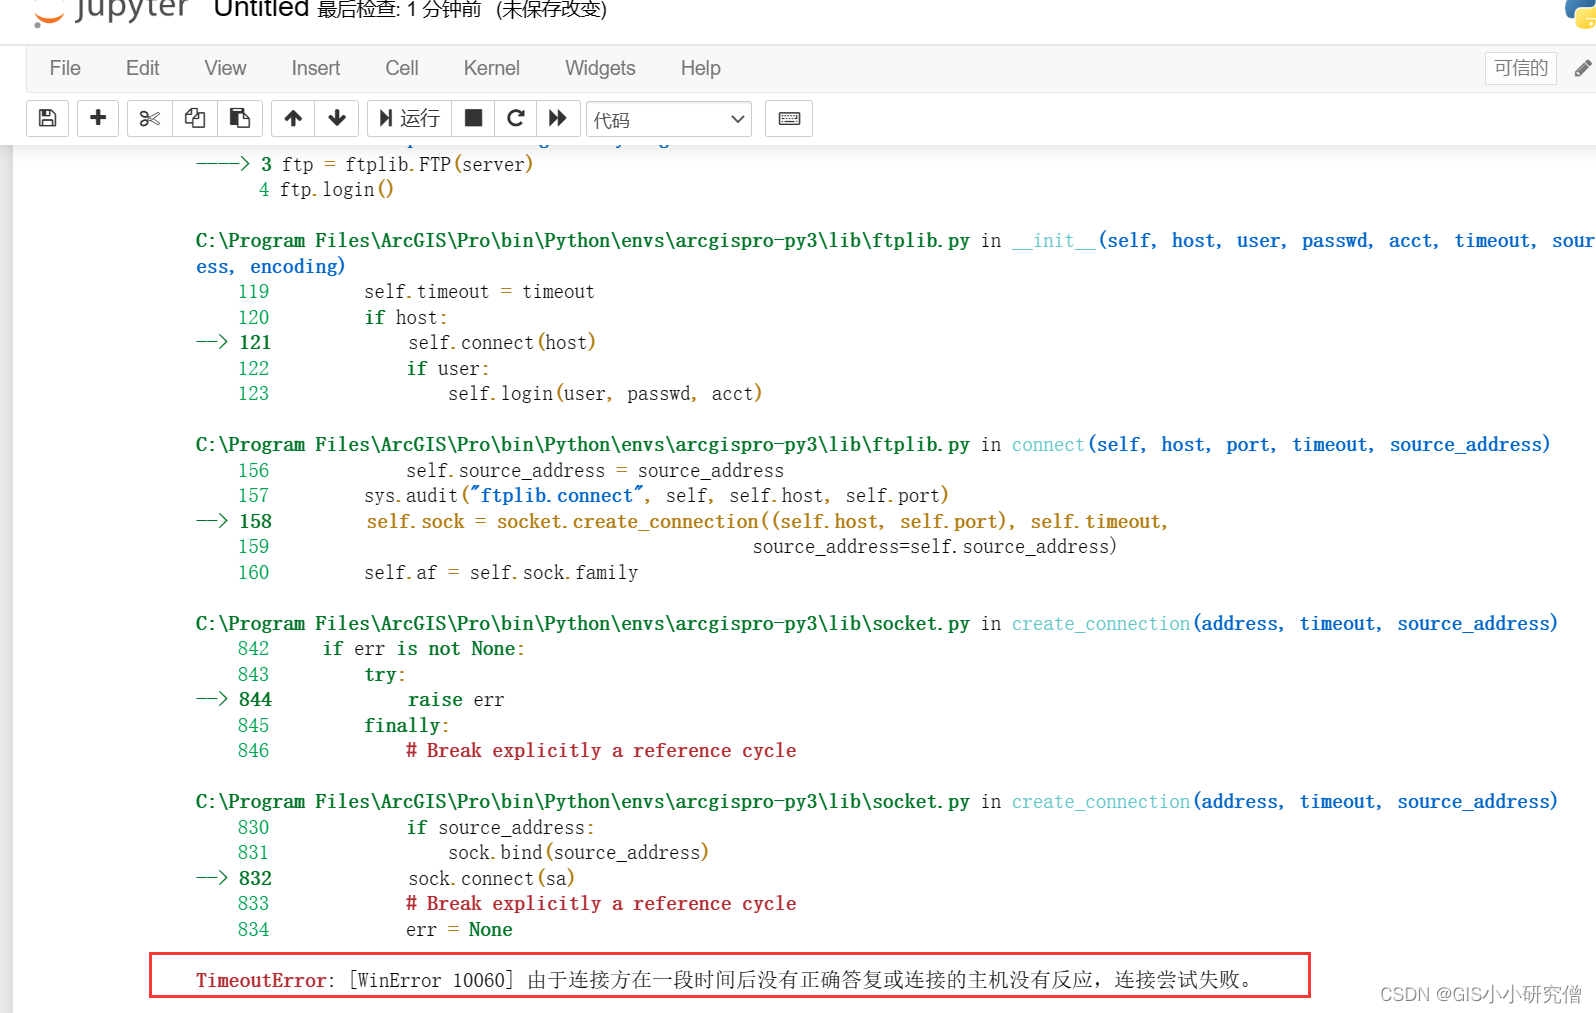The image size is (1596, 1013).
Task: Click the 'finally:' line 845
Action: coord(407,725)
